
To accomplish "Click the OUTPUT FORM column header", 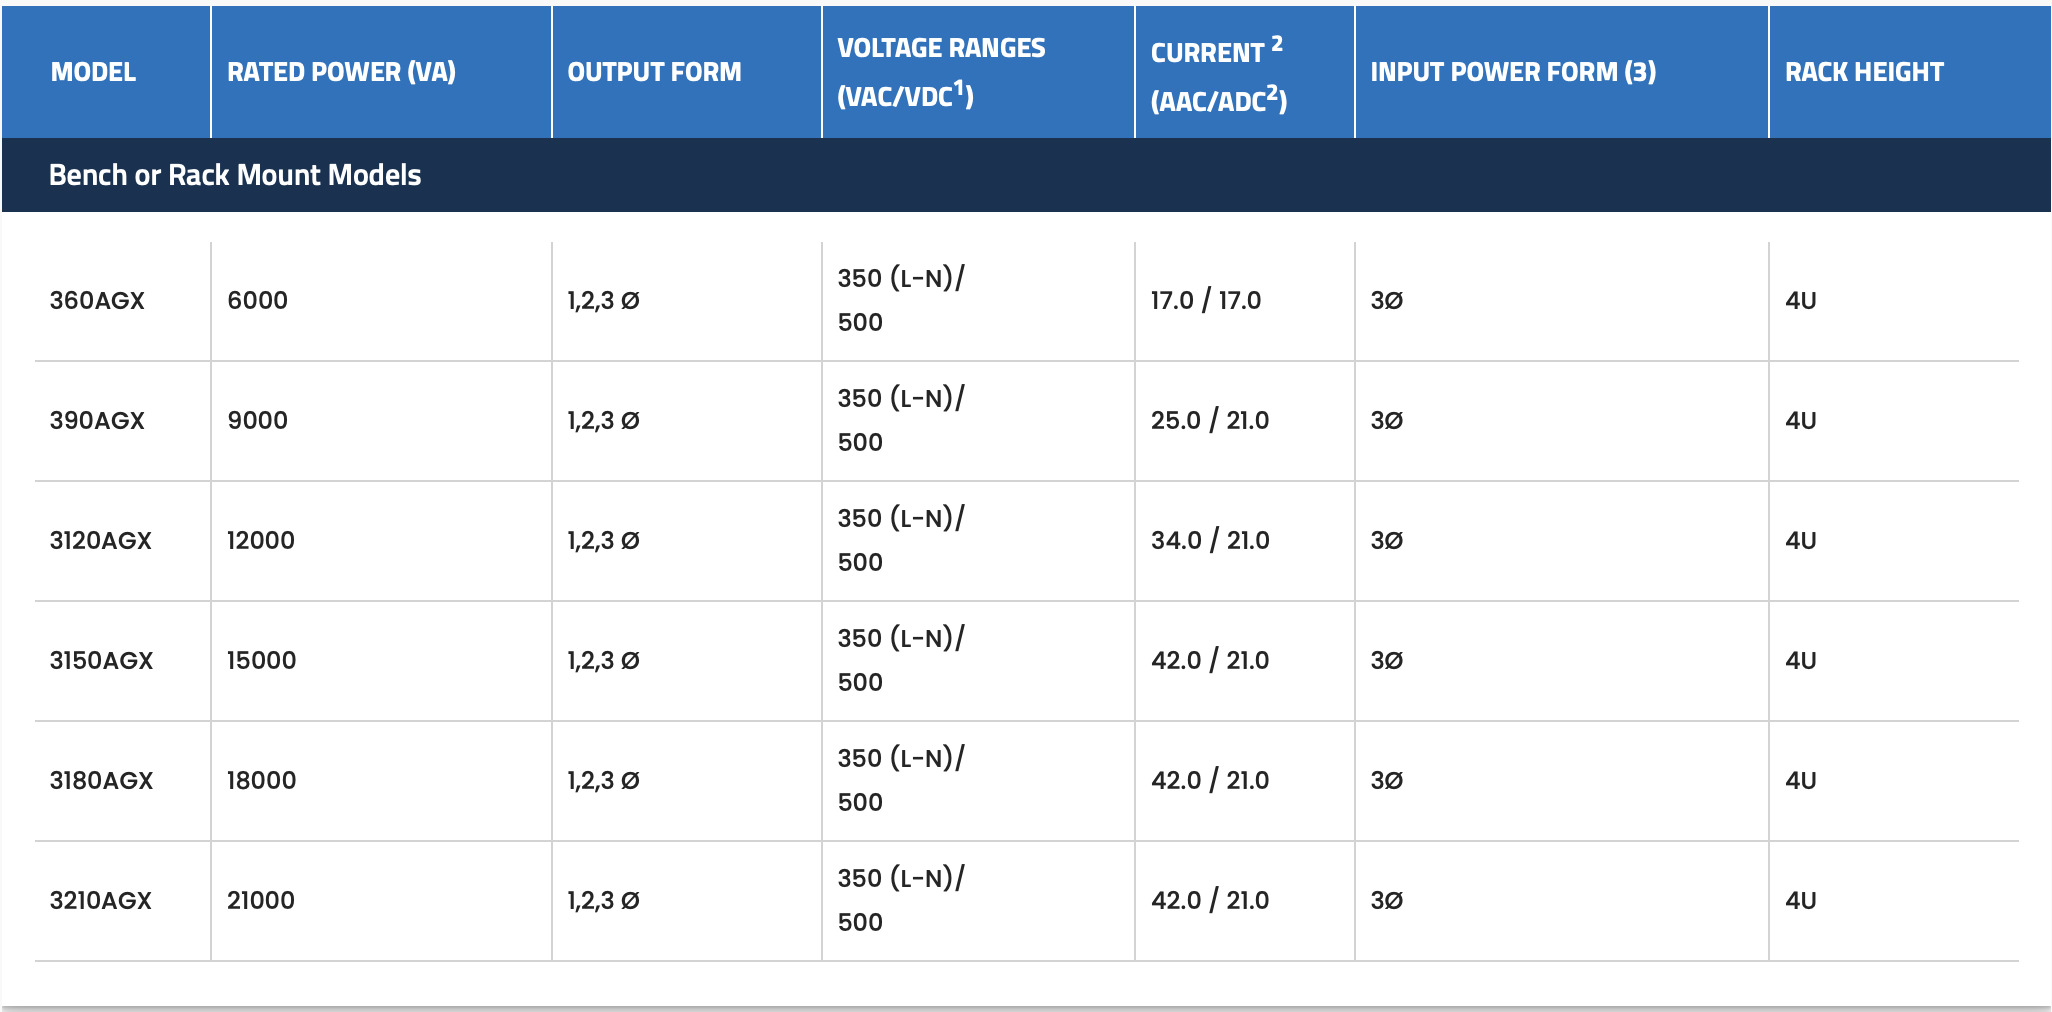I will pyautogui.click(x=654, y=72).
